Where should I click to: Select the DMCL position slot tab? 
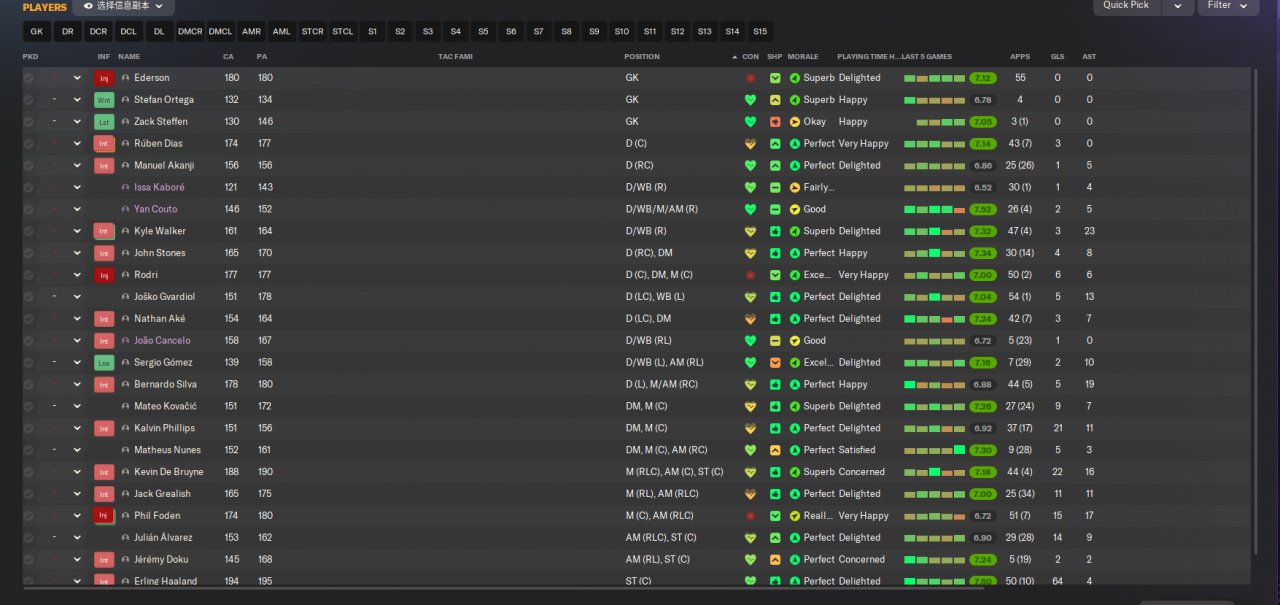point(221,32)
